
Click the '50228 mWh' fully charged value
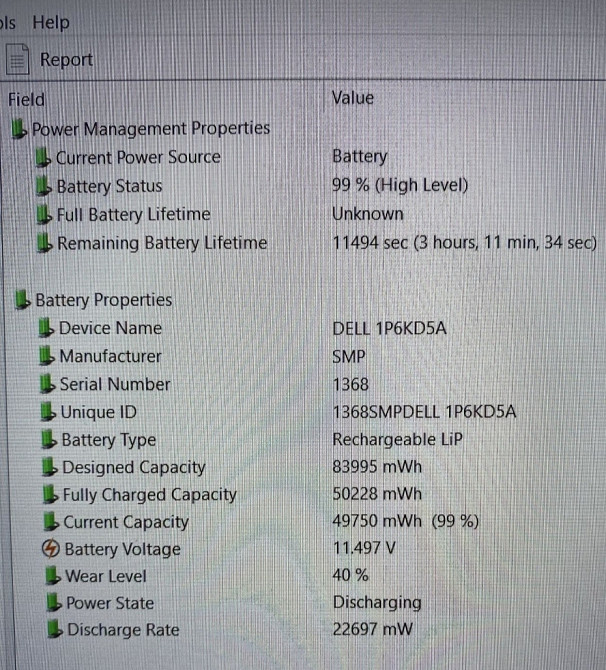377,494
